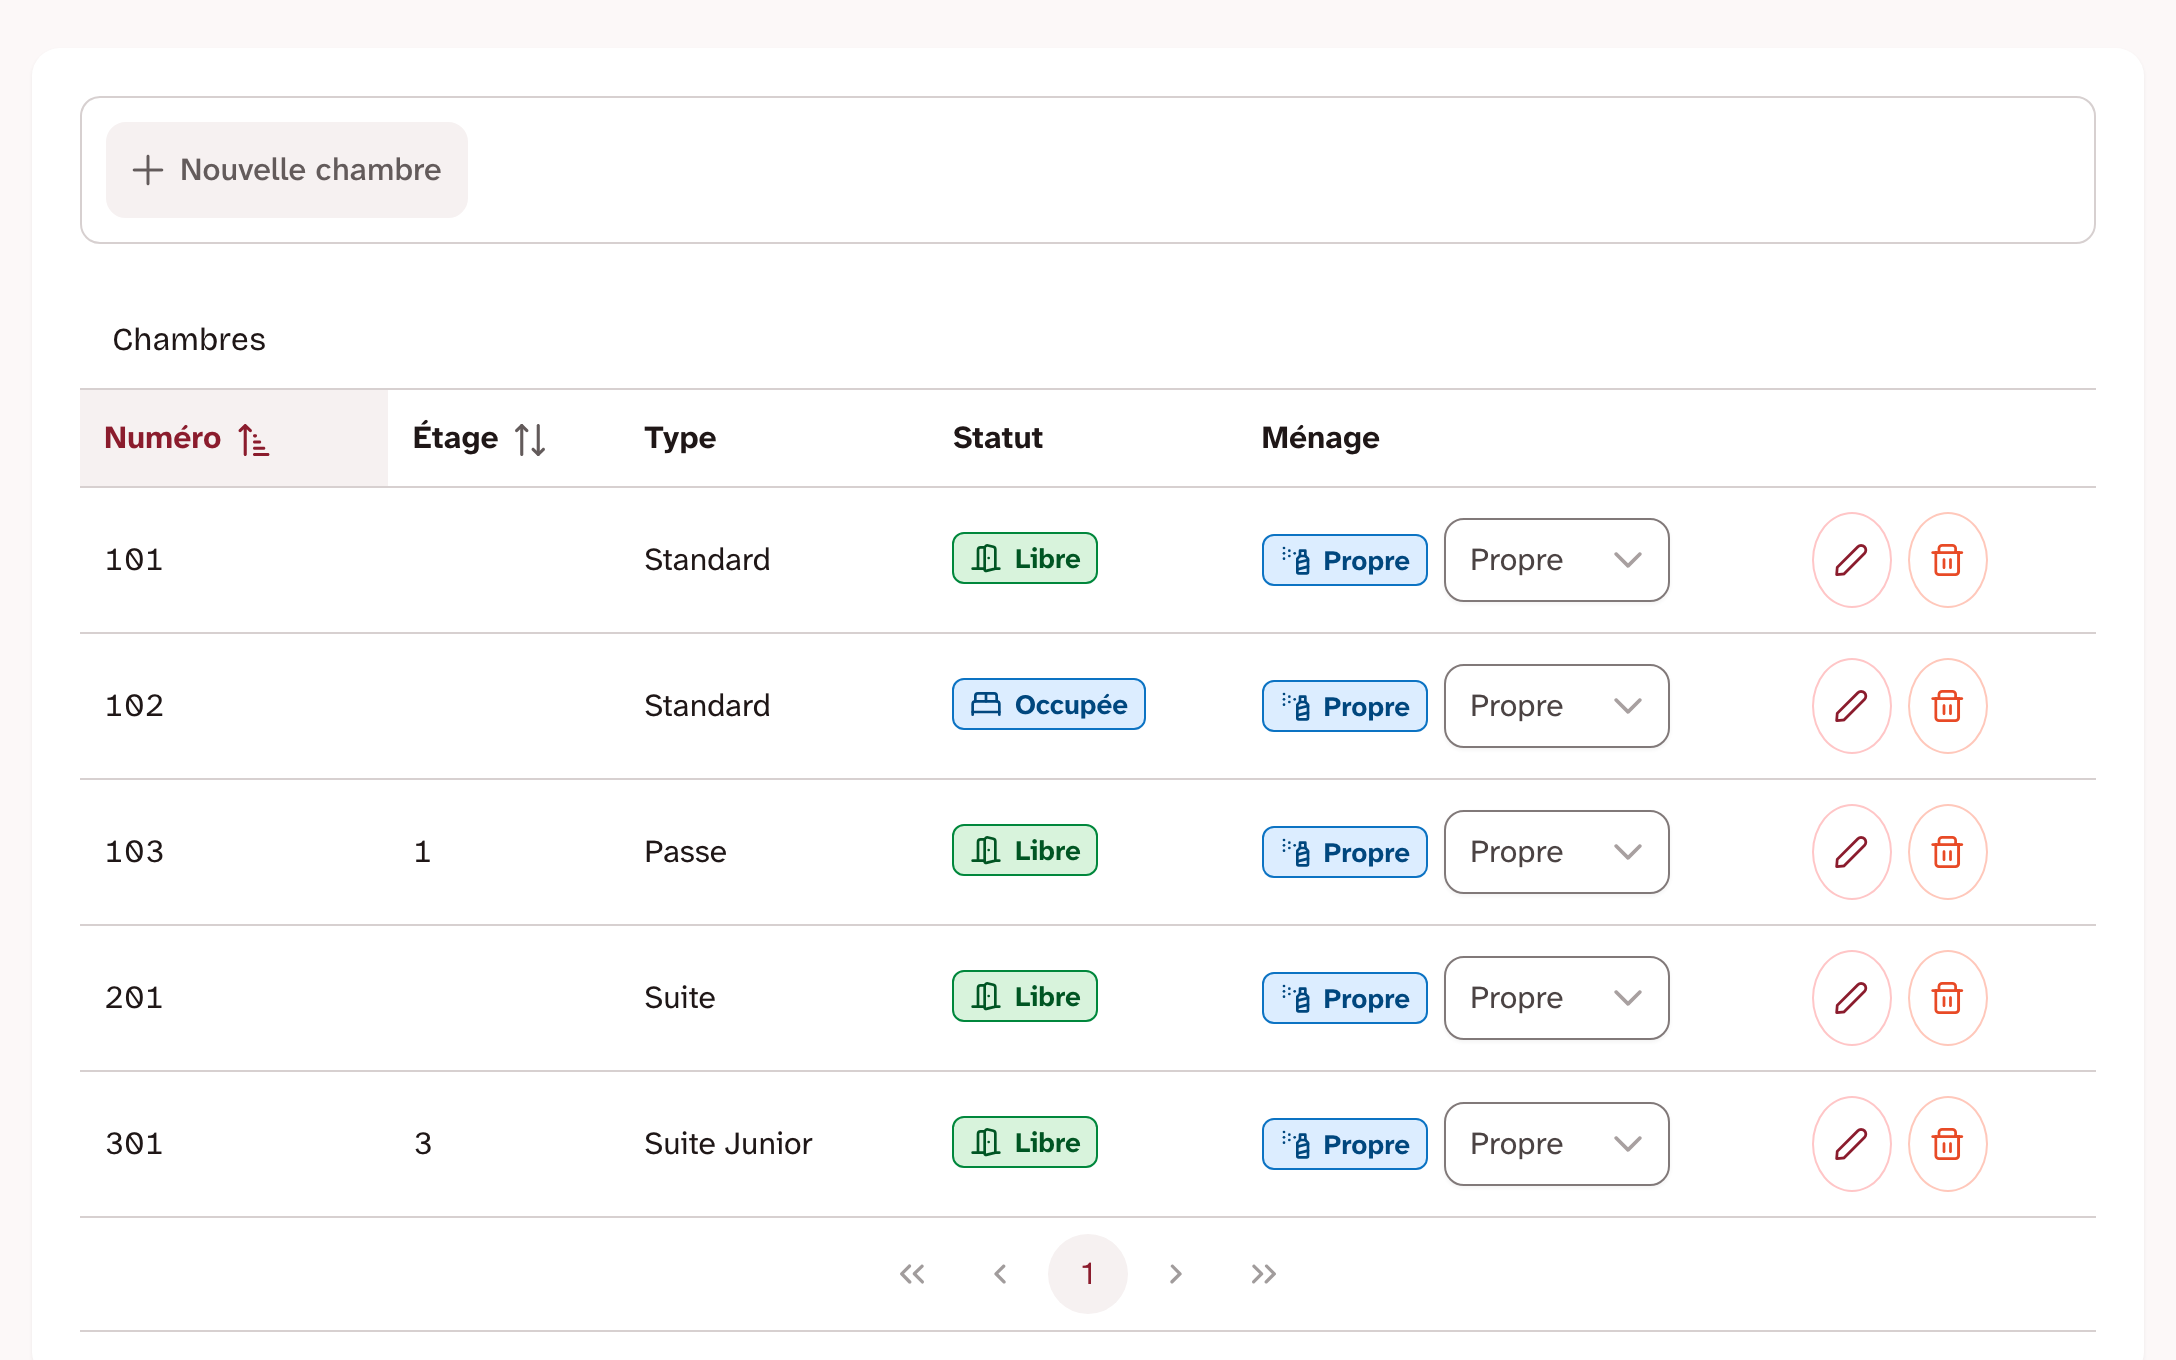Viewport: 2176px width, 1360px height.
Task: Click the Libre status badge of room 201
Action: coord(1025,996)
